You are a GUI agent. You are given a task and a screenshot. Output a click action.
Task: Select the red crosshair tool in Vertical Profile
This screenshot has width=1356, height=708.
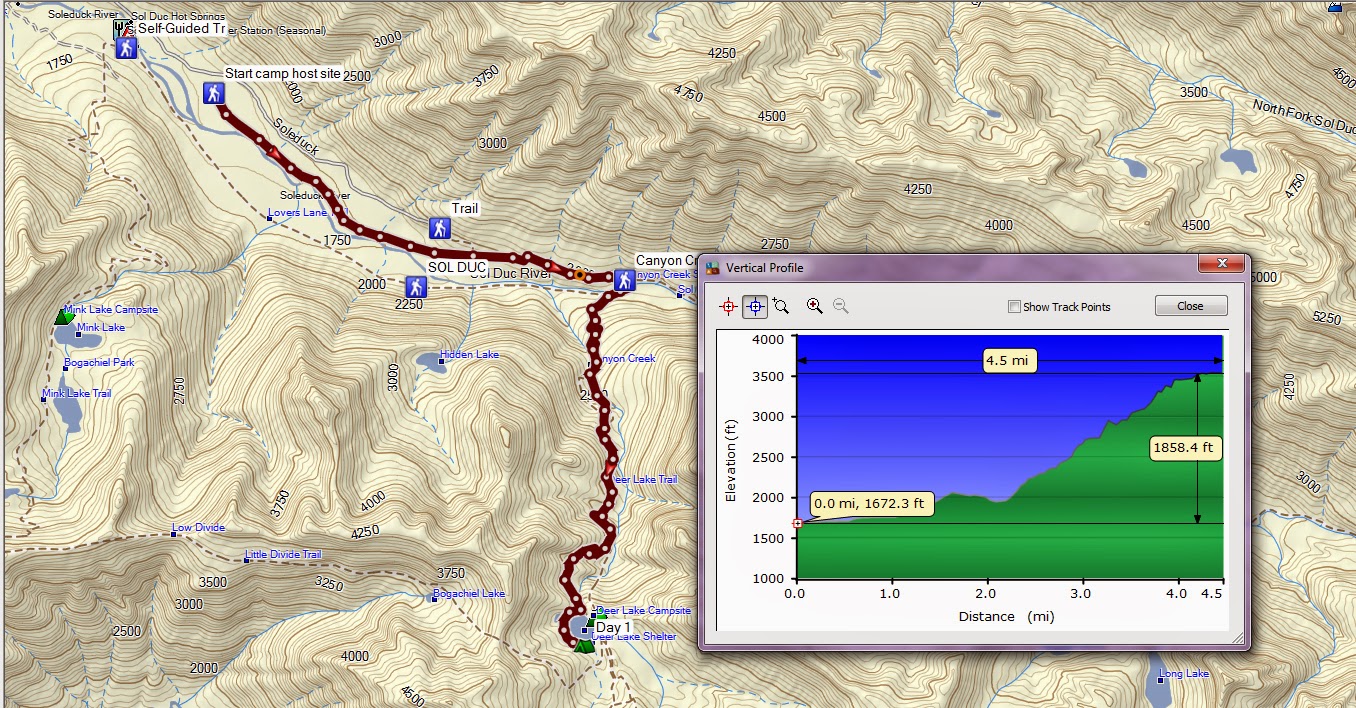(729, 307)
